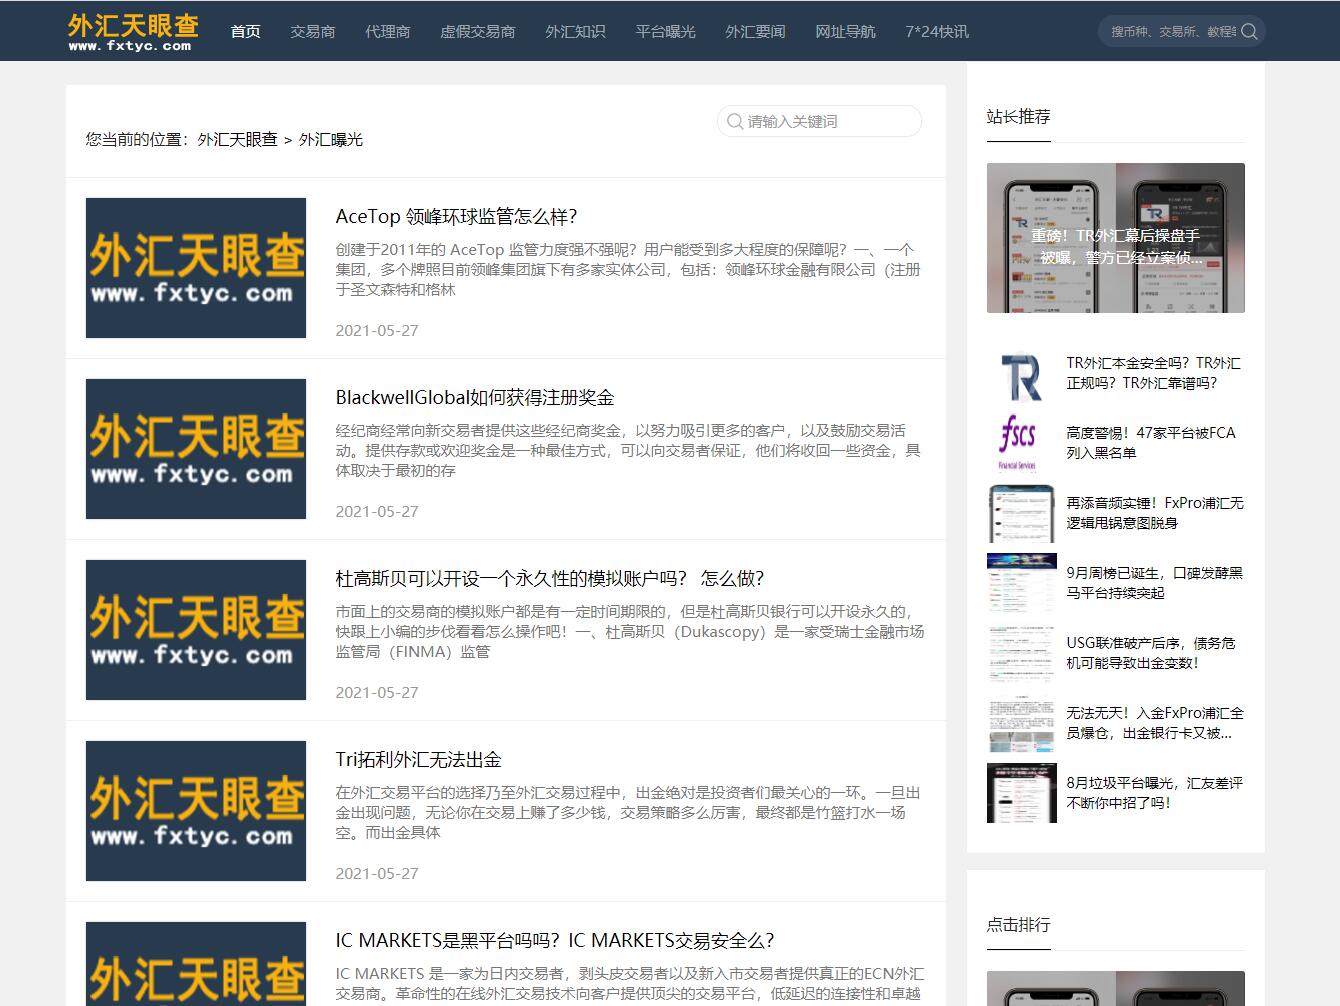Click the FSCS logo thumbnail in sidebar
This screenshot has height=1006, width=1340.
1021,443
